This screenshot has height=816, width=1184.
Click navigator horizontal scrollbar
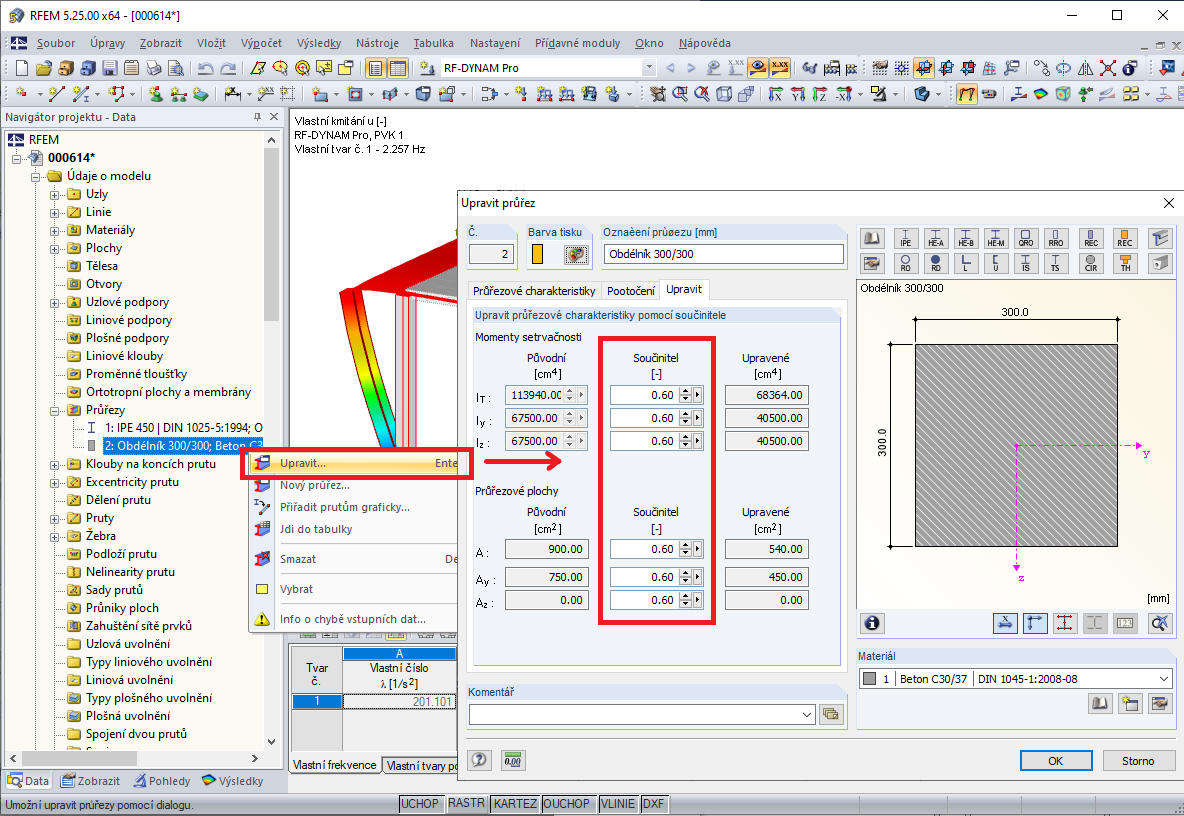click(x=79, y=758)
